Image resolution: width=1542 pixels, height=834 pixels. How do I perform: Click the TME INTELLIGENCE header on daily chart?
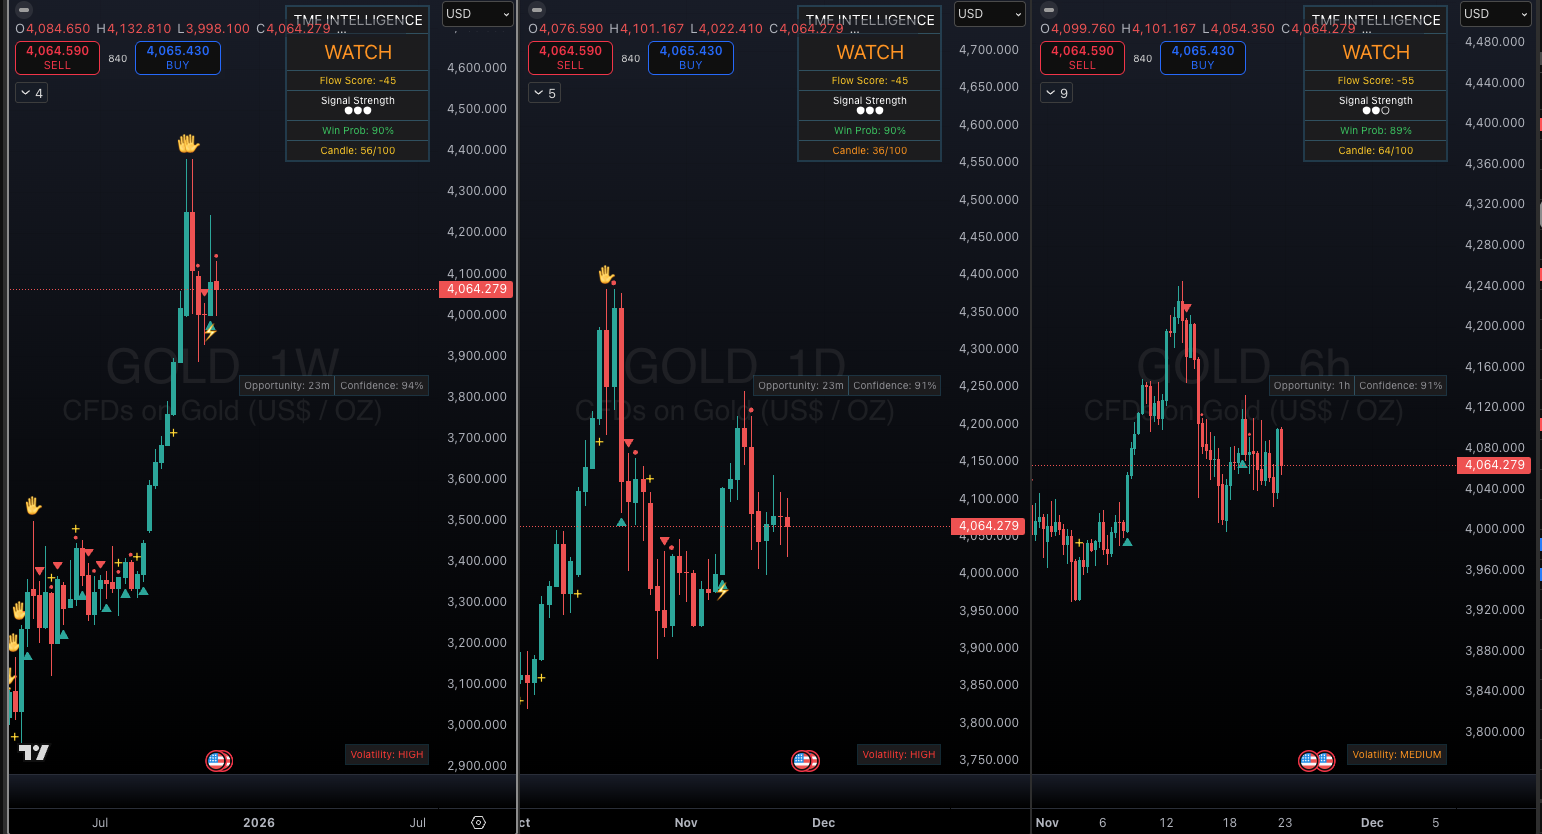868,20
